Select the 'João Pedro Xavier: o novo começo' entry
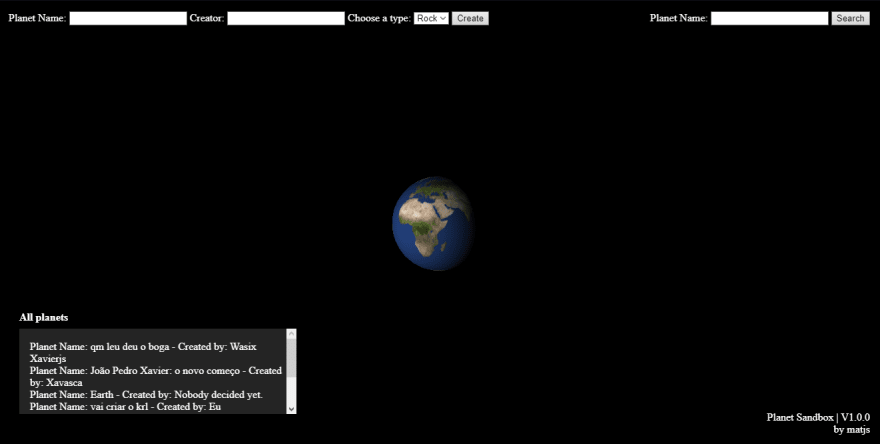 click(155, 377)
